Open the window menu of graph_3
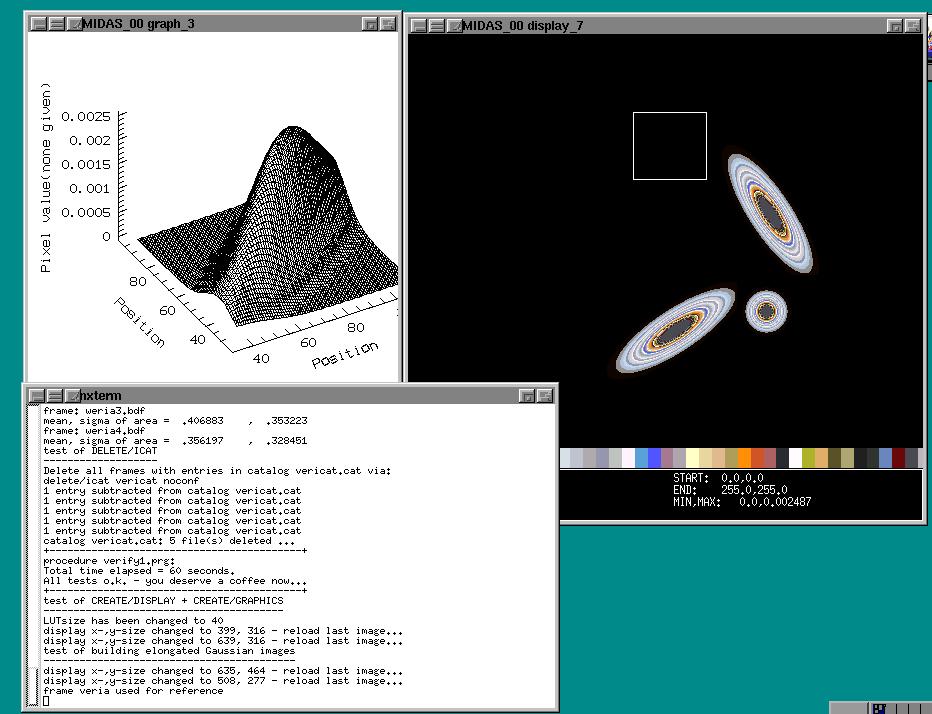The width and height of the screenshot is (932, 714). [38, 23]
